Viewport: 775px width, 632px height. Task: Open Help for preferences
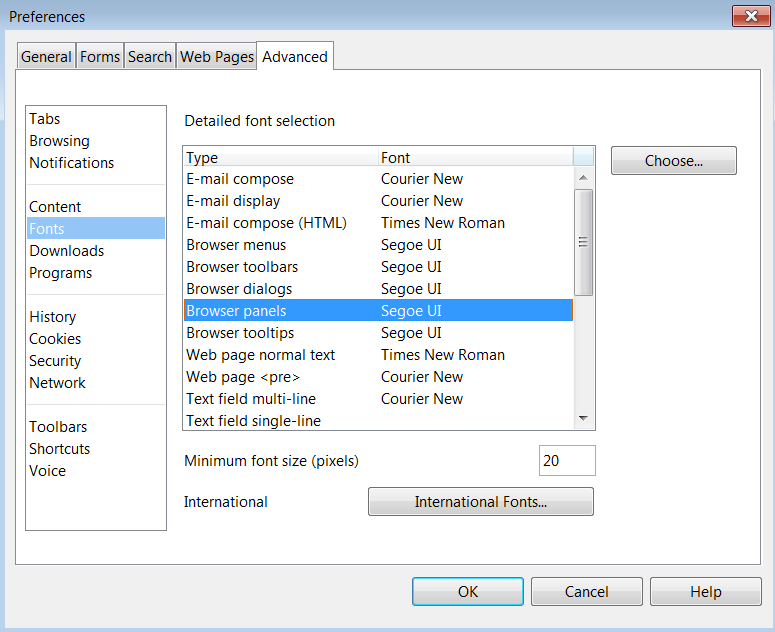pos(705,592)
